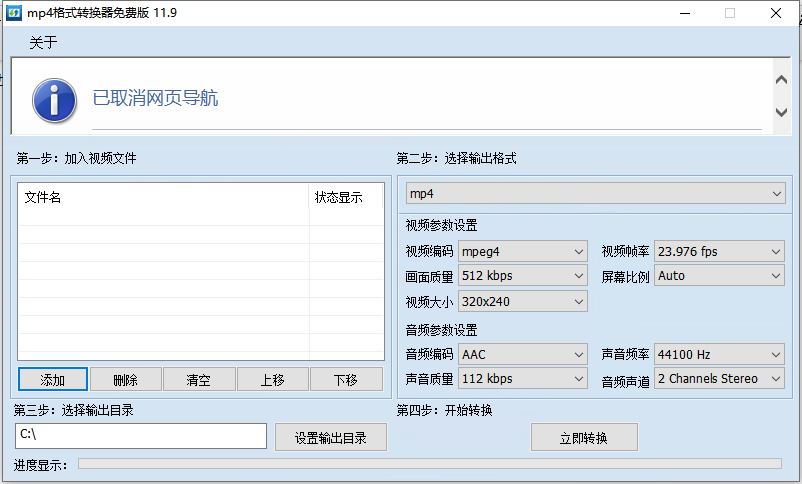
Task: Open the mp4 output format dropdown
Action: 595,193
